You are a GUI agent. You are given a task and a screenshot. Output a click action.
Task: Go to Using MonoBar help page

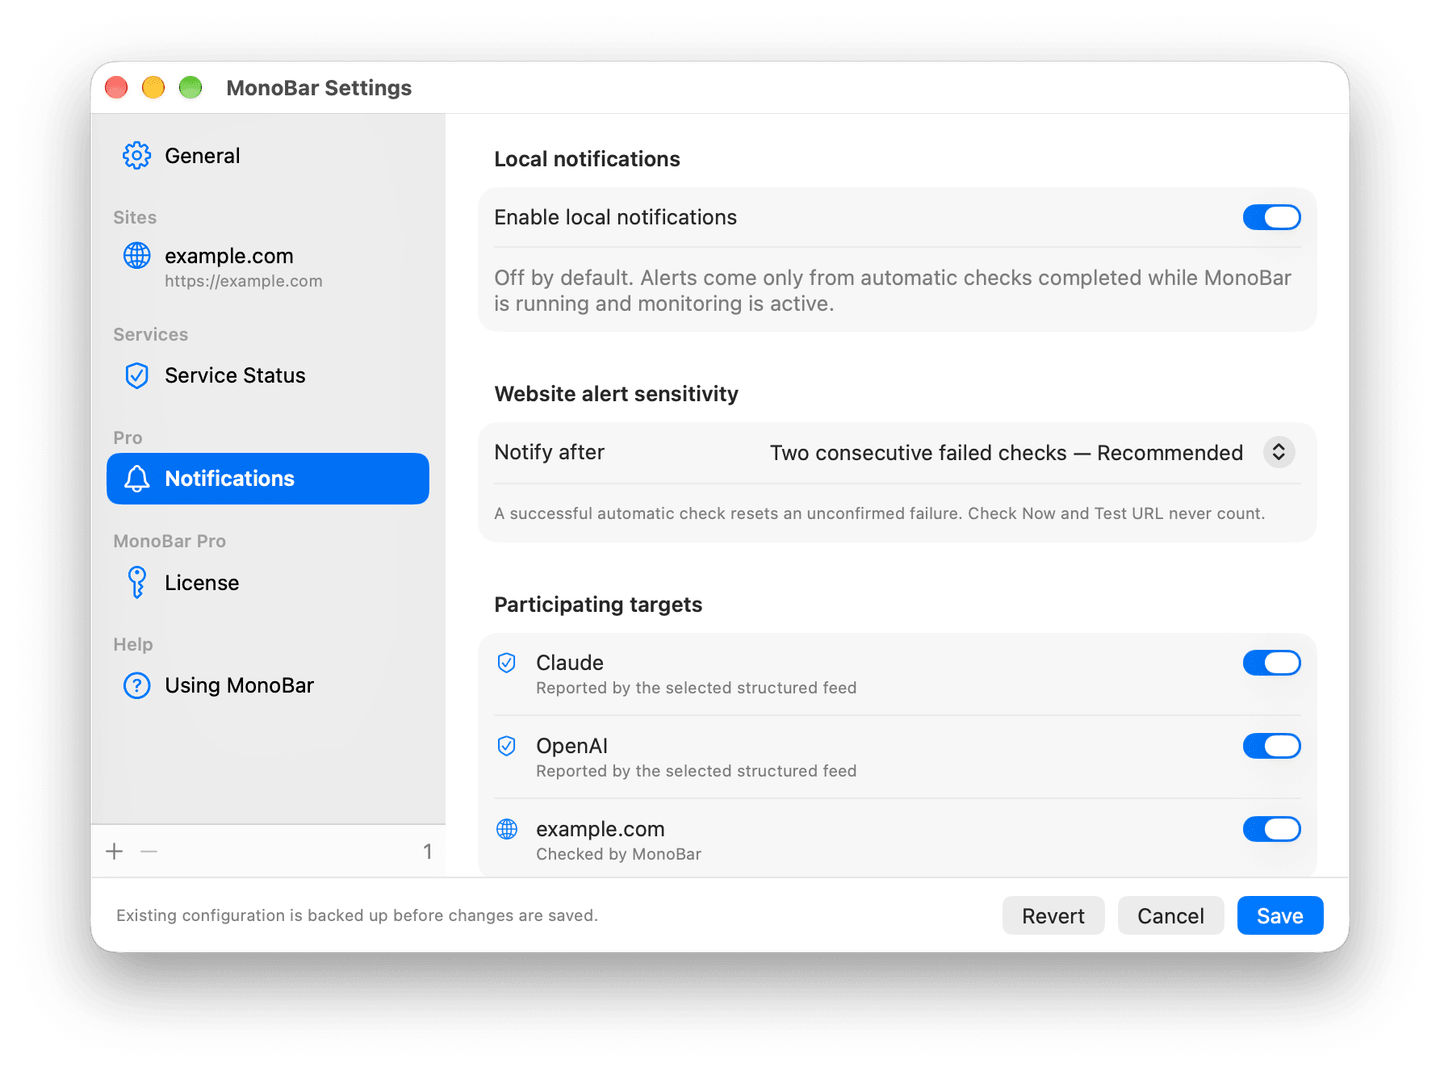(268, 686)
